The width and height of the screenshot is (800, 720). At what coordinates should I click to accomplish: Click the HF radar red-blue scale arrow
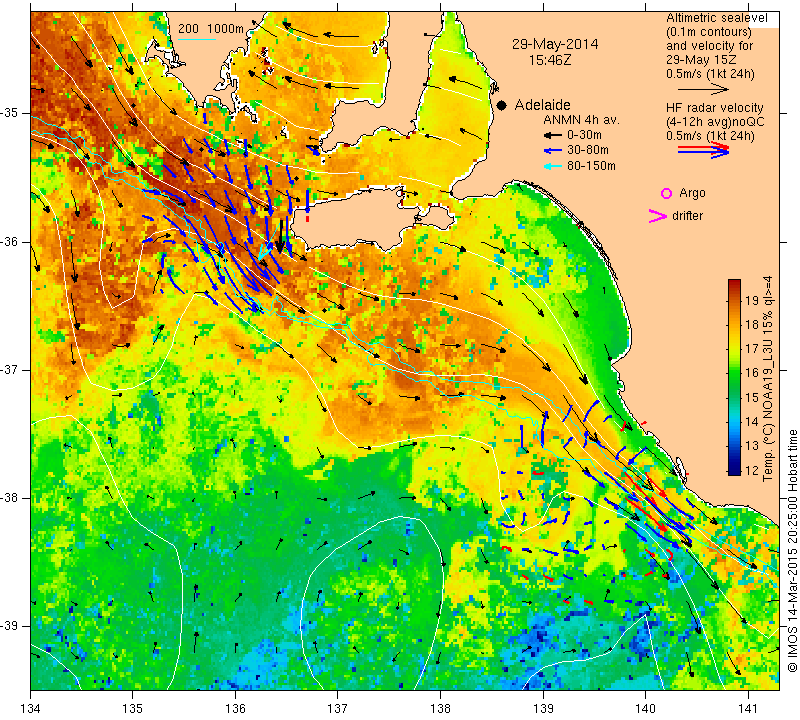(703, 150)
